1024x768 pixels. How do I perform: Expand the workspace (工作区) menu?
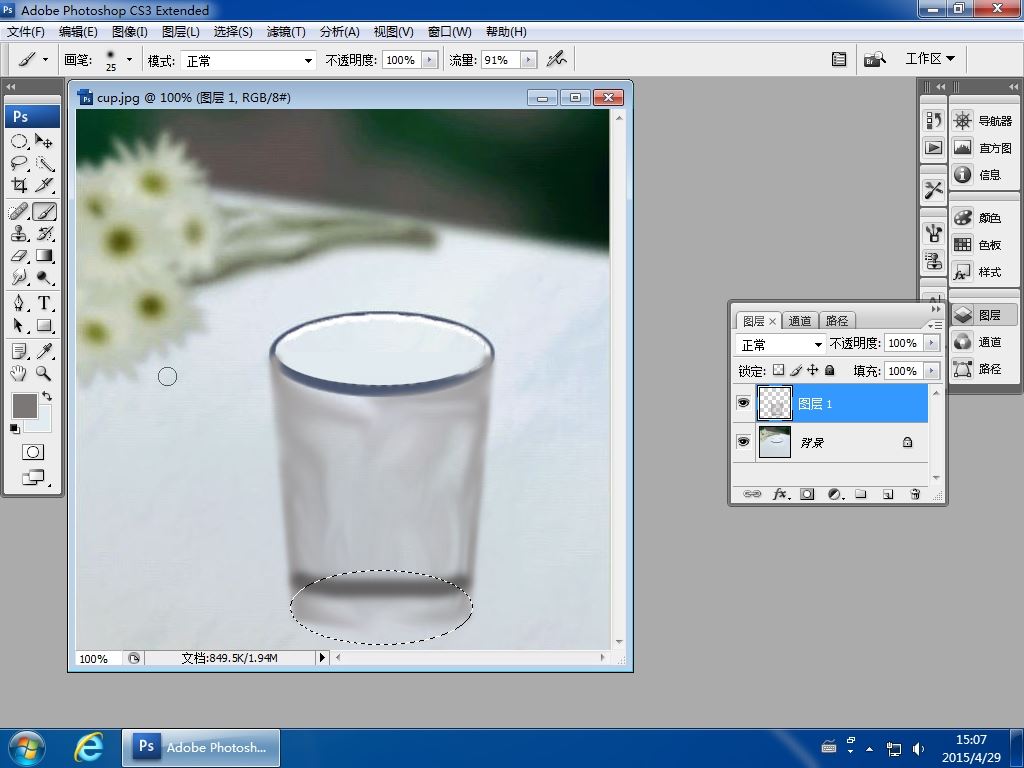(929, 59)
